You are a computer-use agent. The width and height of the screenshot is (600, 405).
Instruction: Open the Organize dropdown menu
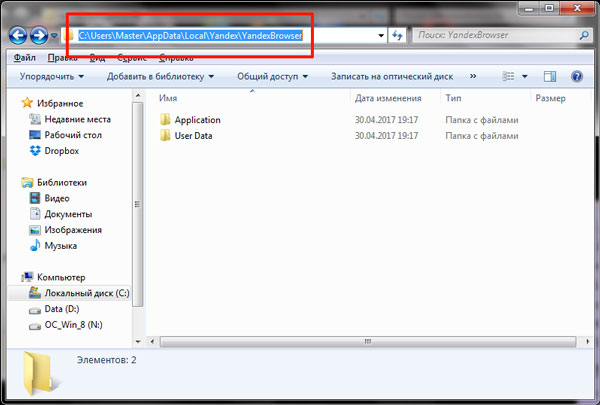coord(50,76)
